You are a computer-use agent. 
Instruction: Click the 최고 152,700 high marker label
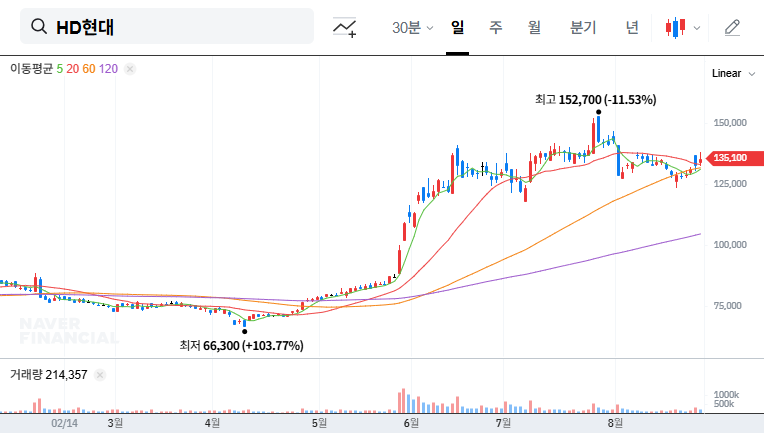[595, 100]
